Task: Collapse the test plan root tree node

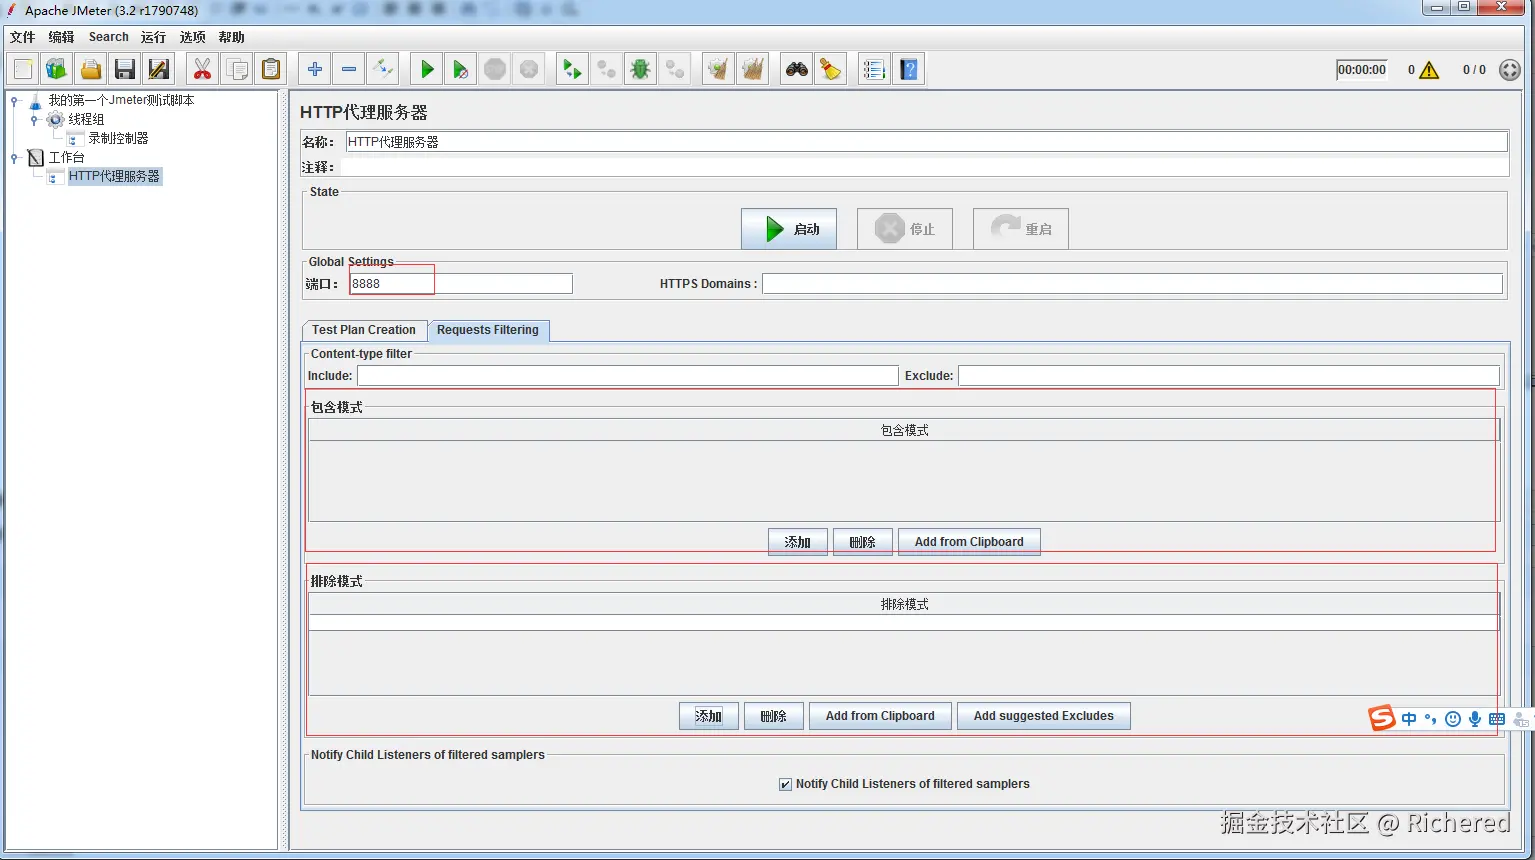Action: (14, 100)
